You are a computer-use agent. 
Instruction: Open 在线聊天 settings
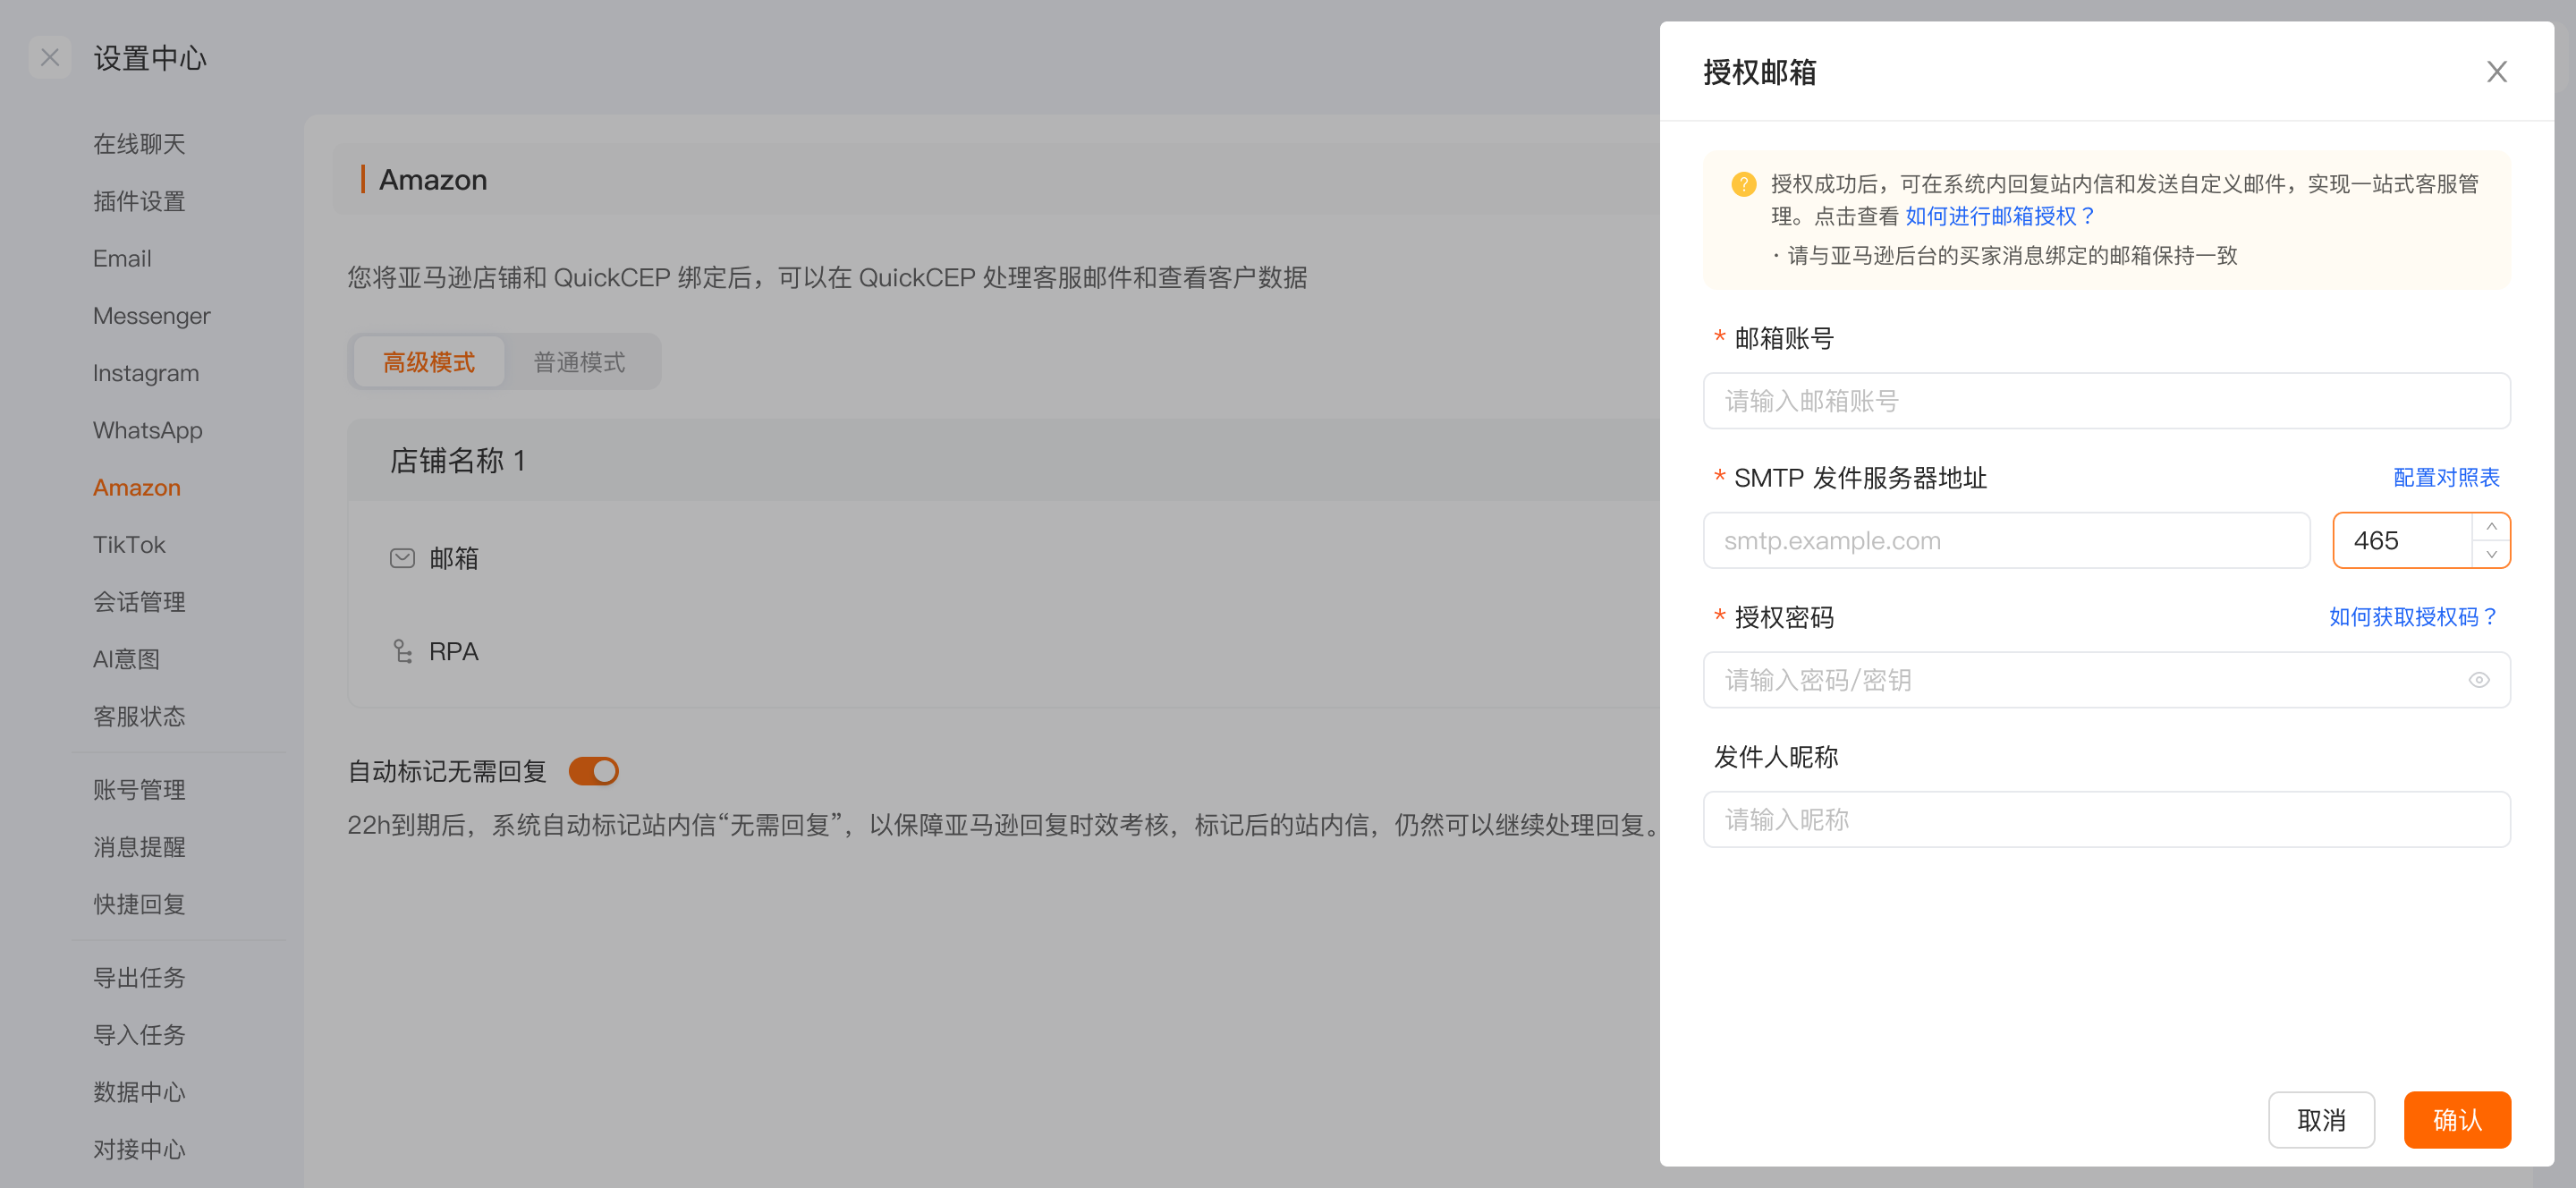point(139,144)
